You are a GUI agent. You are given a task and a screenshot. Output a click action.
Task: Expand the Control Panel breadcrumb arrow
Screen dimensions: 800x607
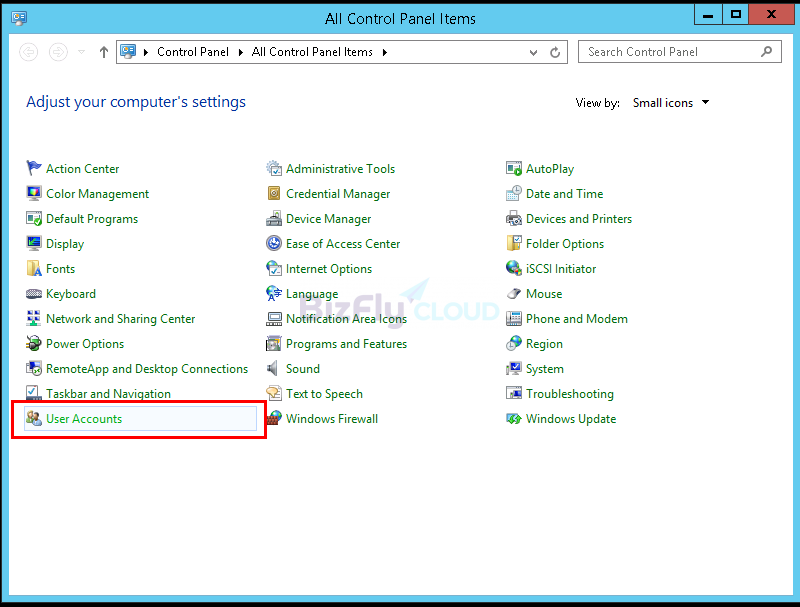click(241, 52)
